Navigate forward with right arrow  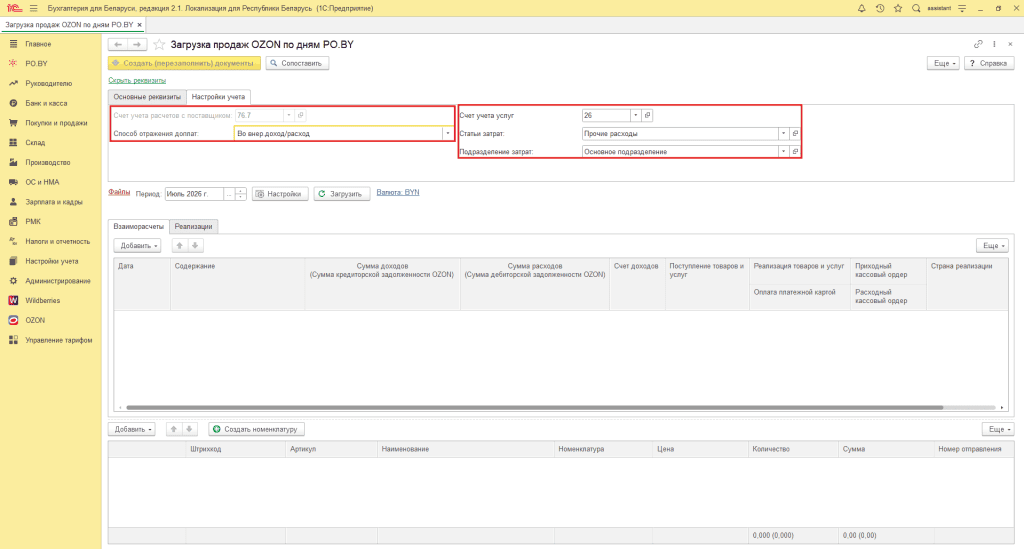coord(137,44)
